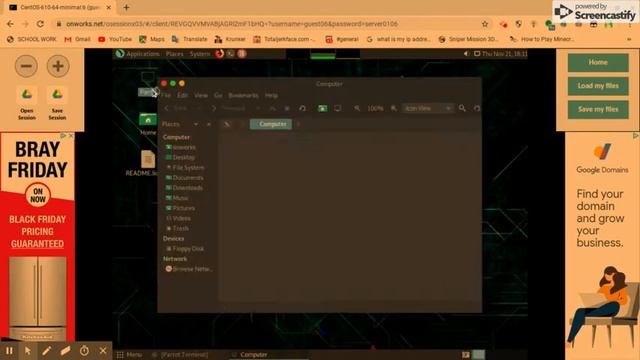The image size is (640, 360).
Task: Toggle the location edit pencil button
Action: tap(227, 124)
